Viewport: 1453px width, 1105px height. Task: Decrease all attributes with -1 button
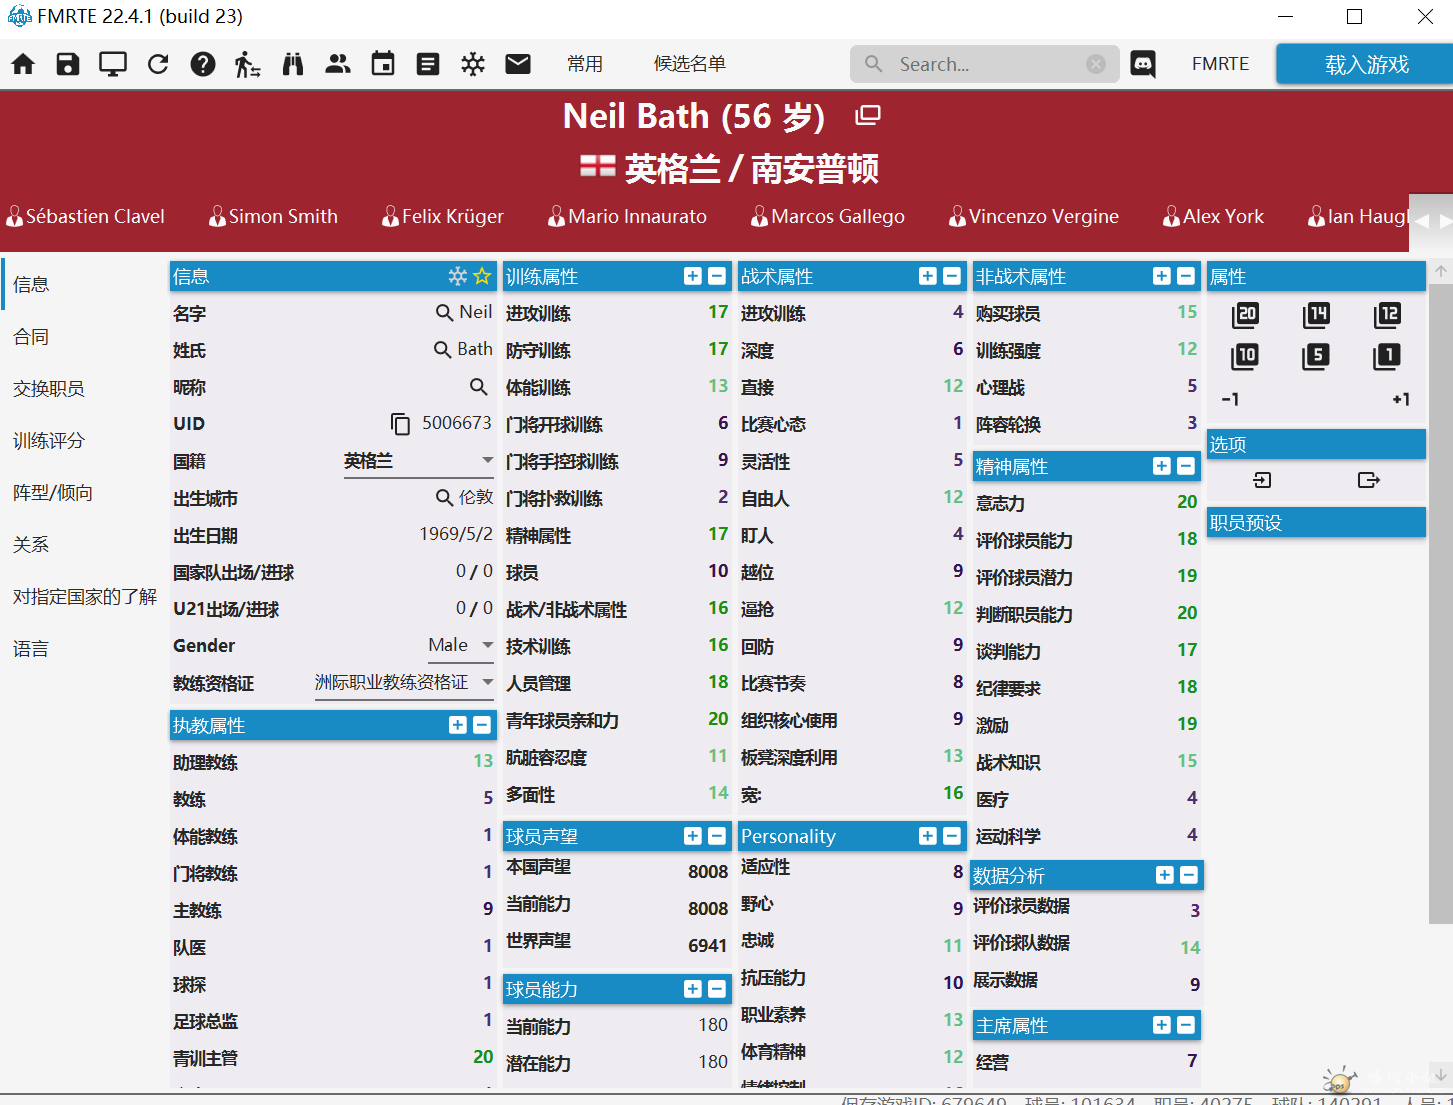(x=1231, y=399)
